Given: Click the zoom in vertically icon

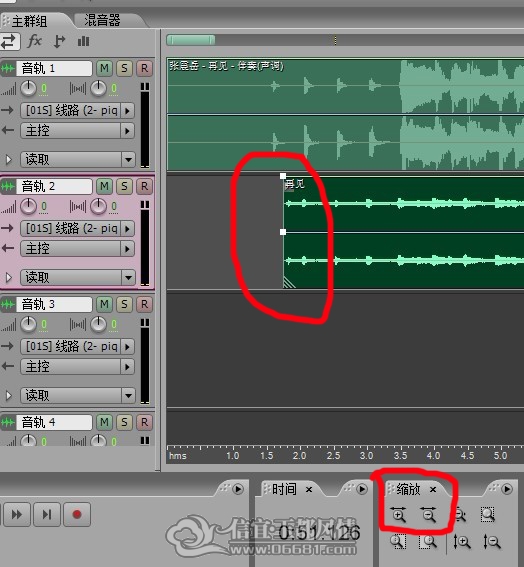Looking at the screenshot, I should (x=462, y=542).
